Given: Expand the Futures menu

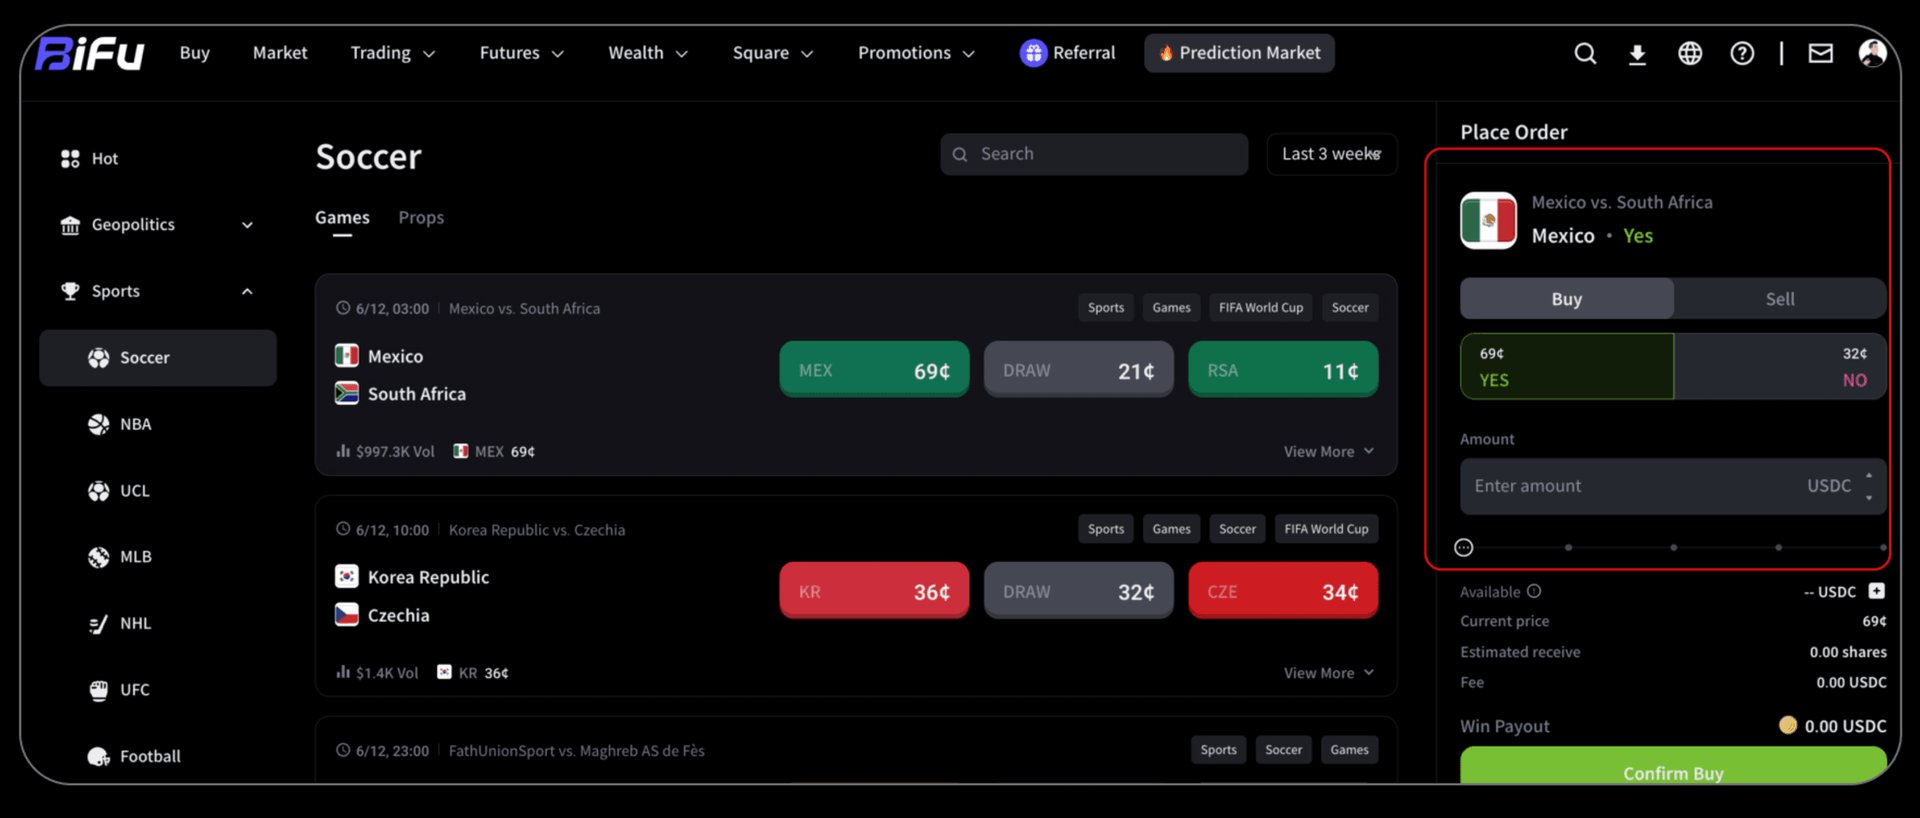Looking at the screenshot, I should pyautogui.click(x=522, y=53).
